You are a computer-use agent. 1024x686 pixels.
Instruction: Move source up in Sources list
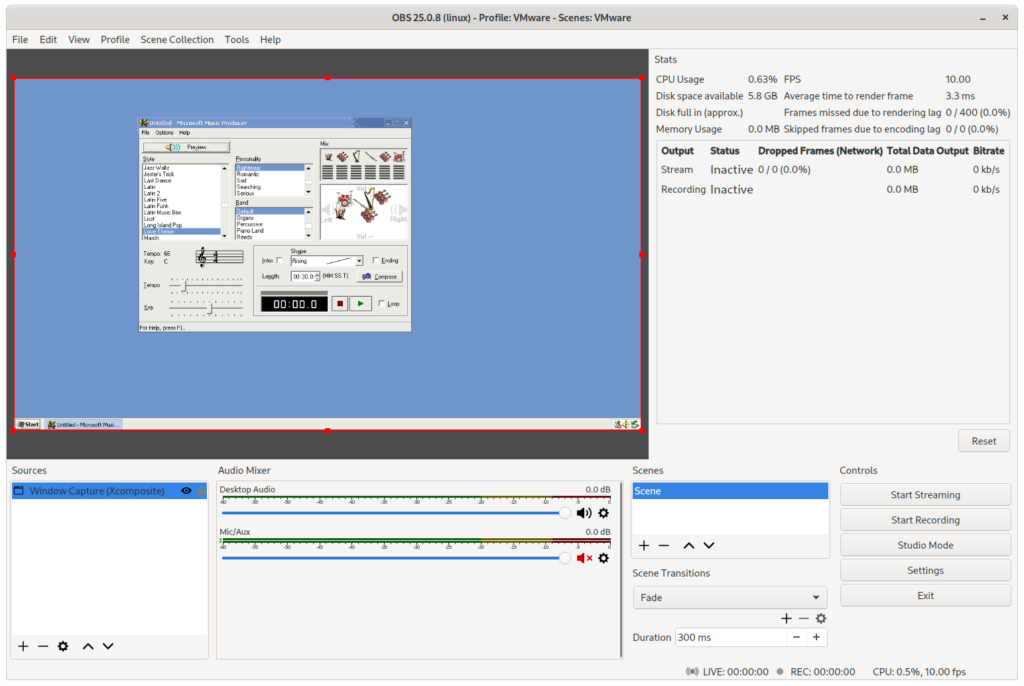88,646
